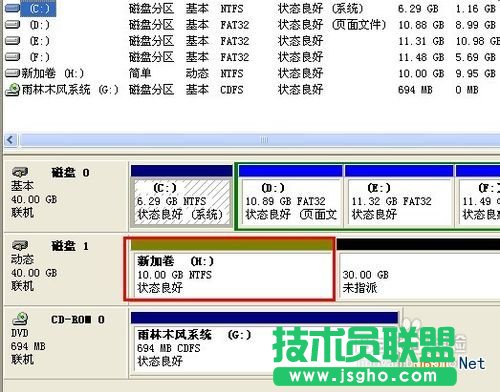Click 动态 type cell in H: row
This screenshot has width=500, height=392.
pyautogui.click(x=197, y=73)
